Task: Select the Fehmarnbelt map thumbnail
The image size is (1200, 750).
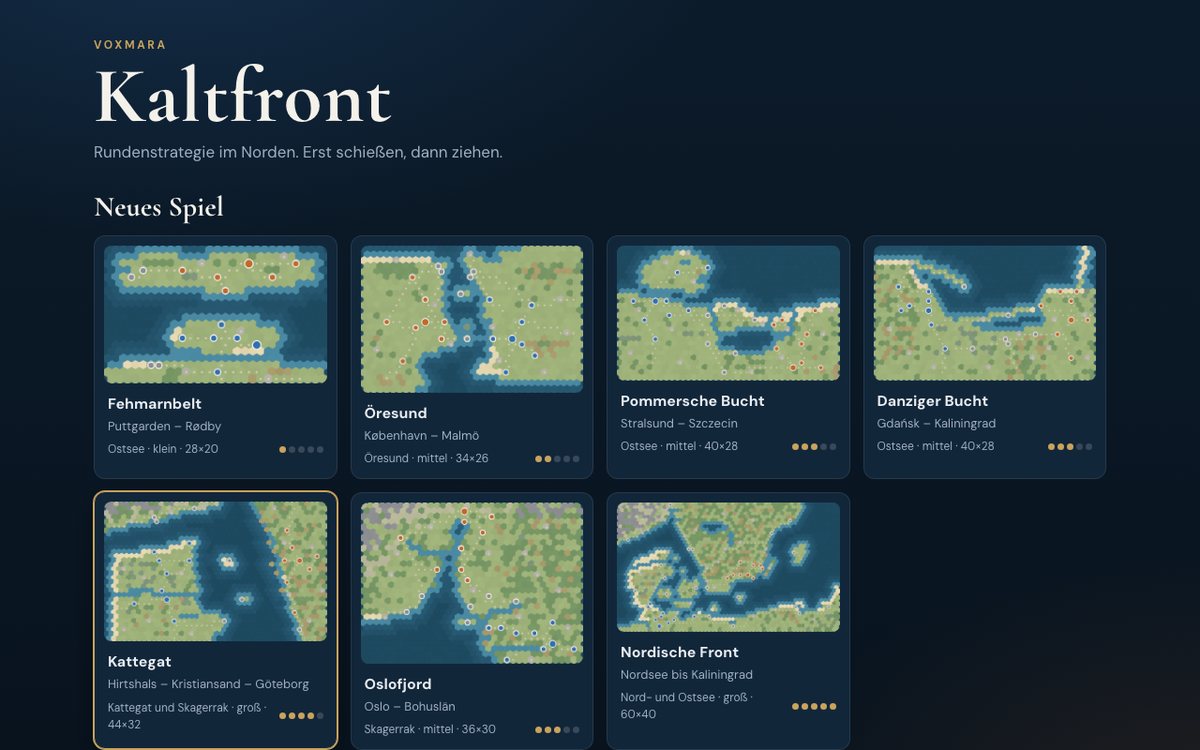Action: tap(216, 315)
